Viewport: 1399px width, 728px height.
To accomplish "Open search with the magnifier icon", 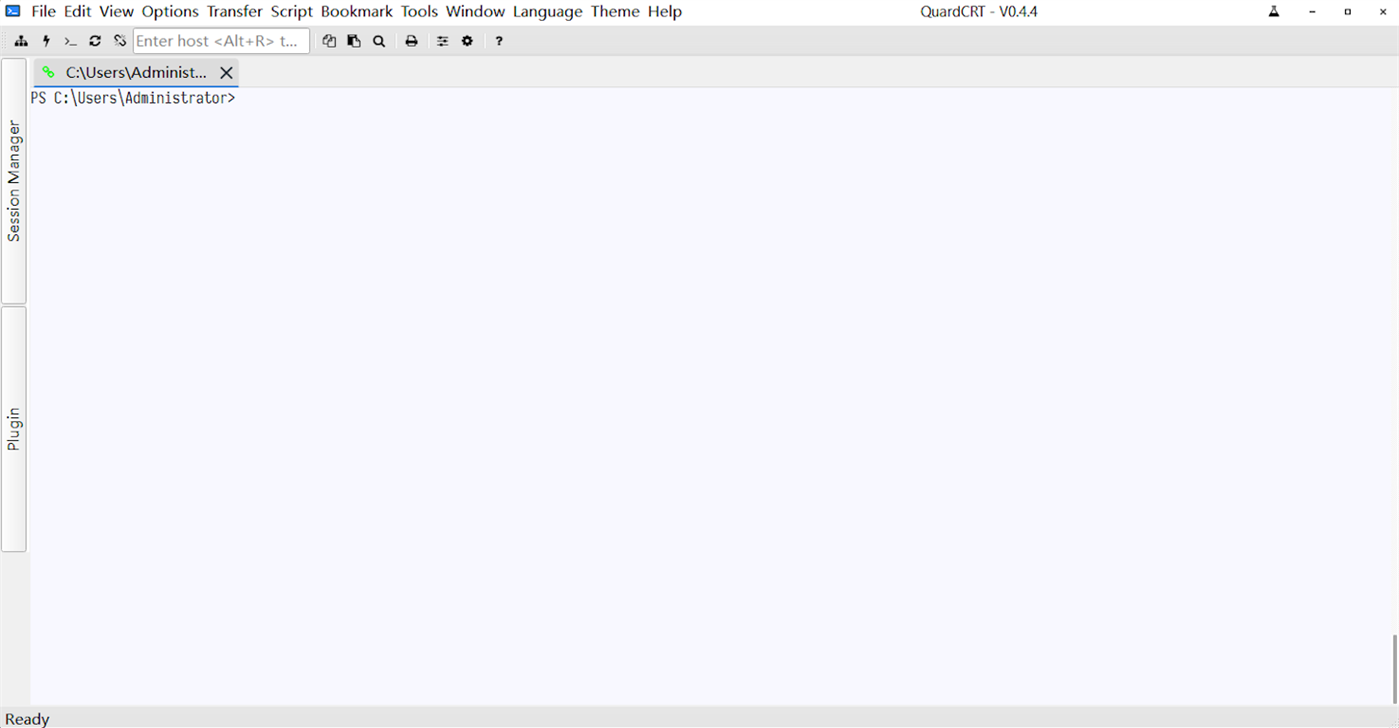I will [x=379, y=40].
